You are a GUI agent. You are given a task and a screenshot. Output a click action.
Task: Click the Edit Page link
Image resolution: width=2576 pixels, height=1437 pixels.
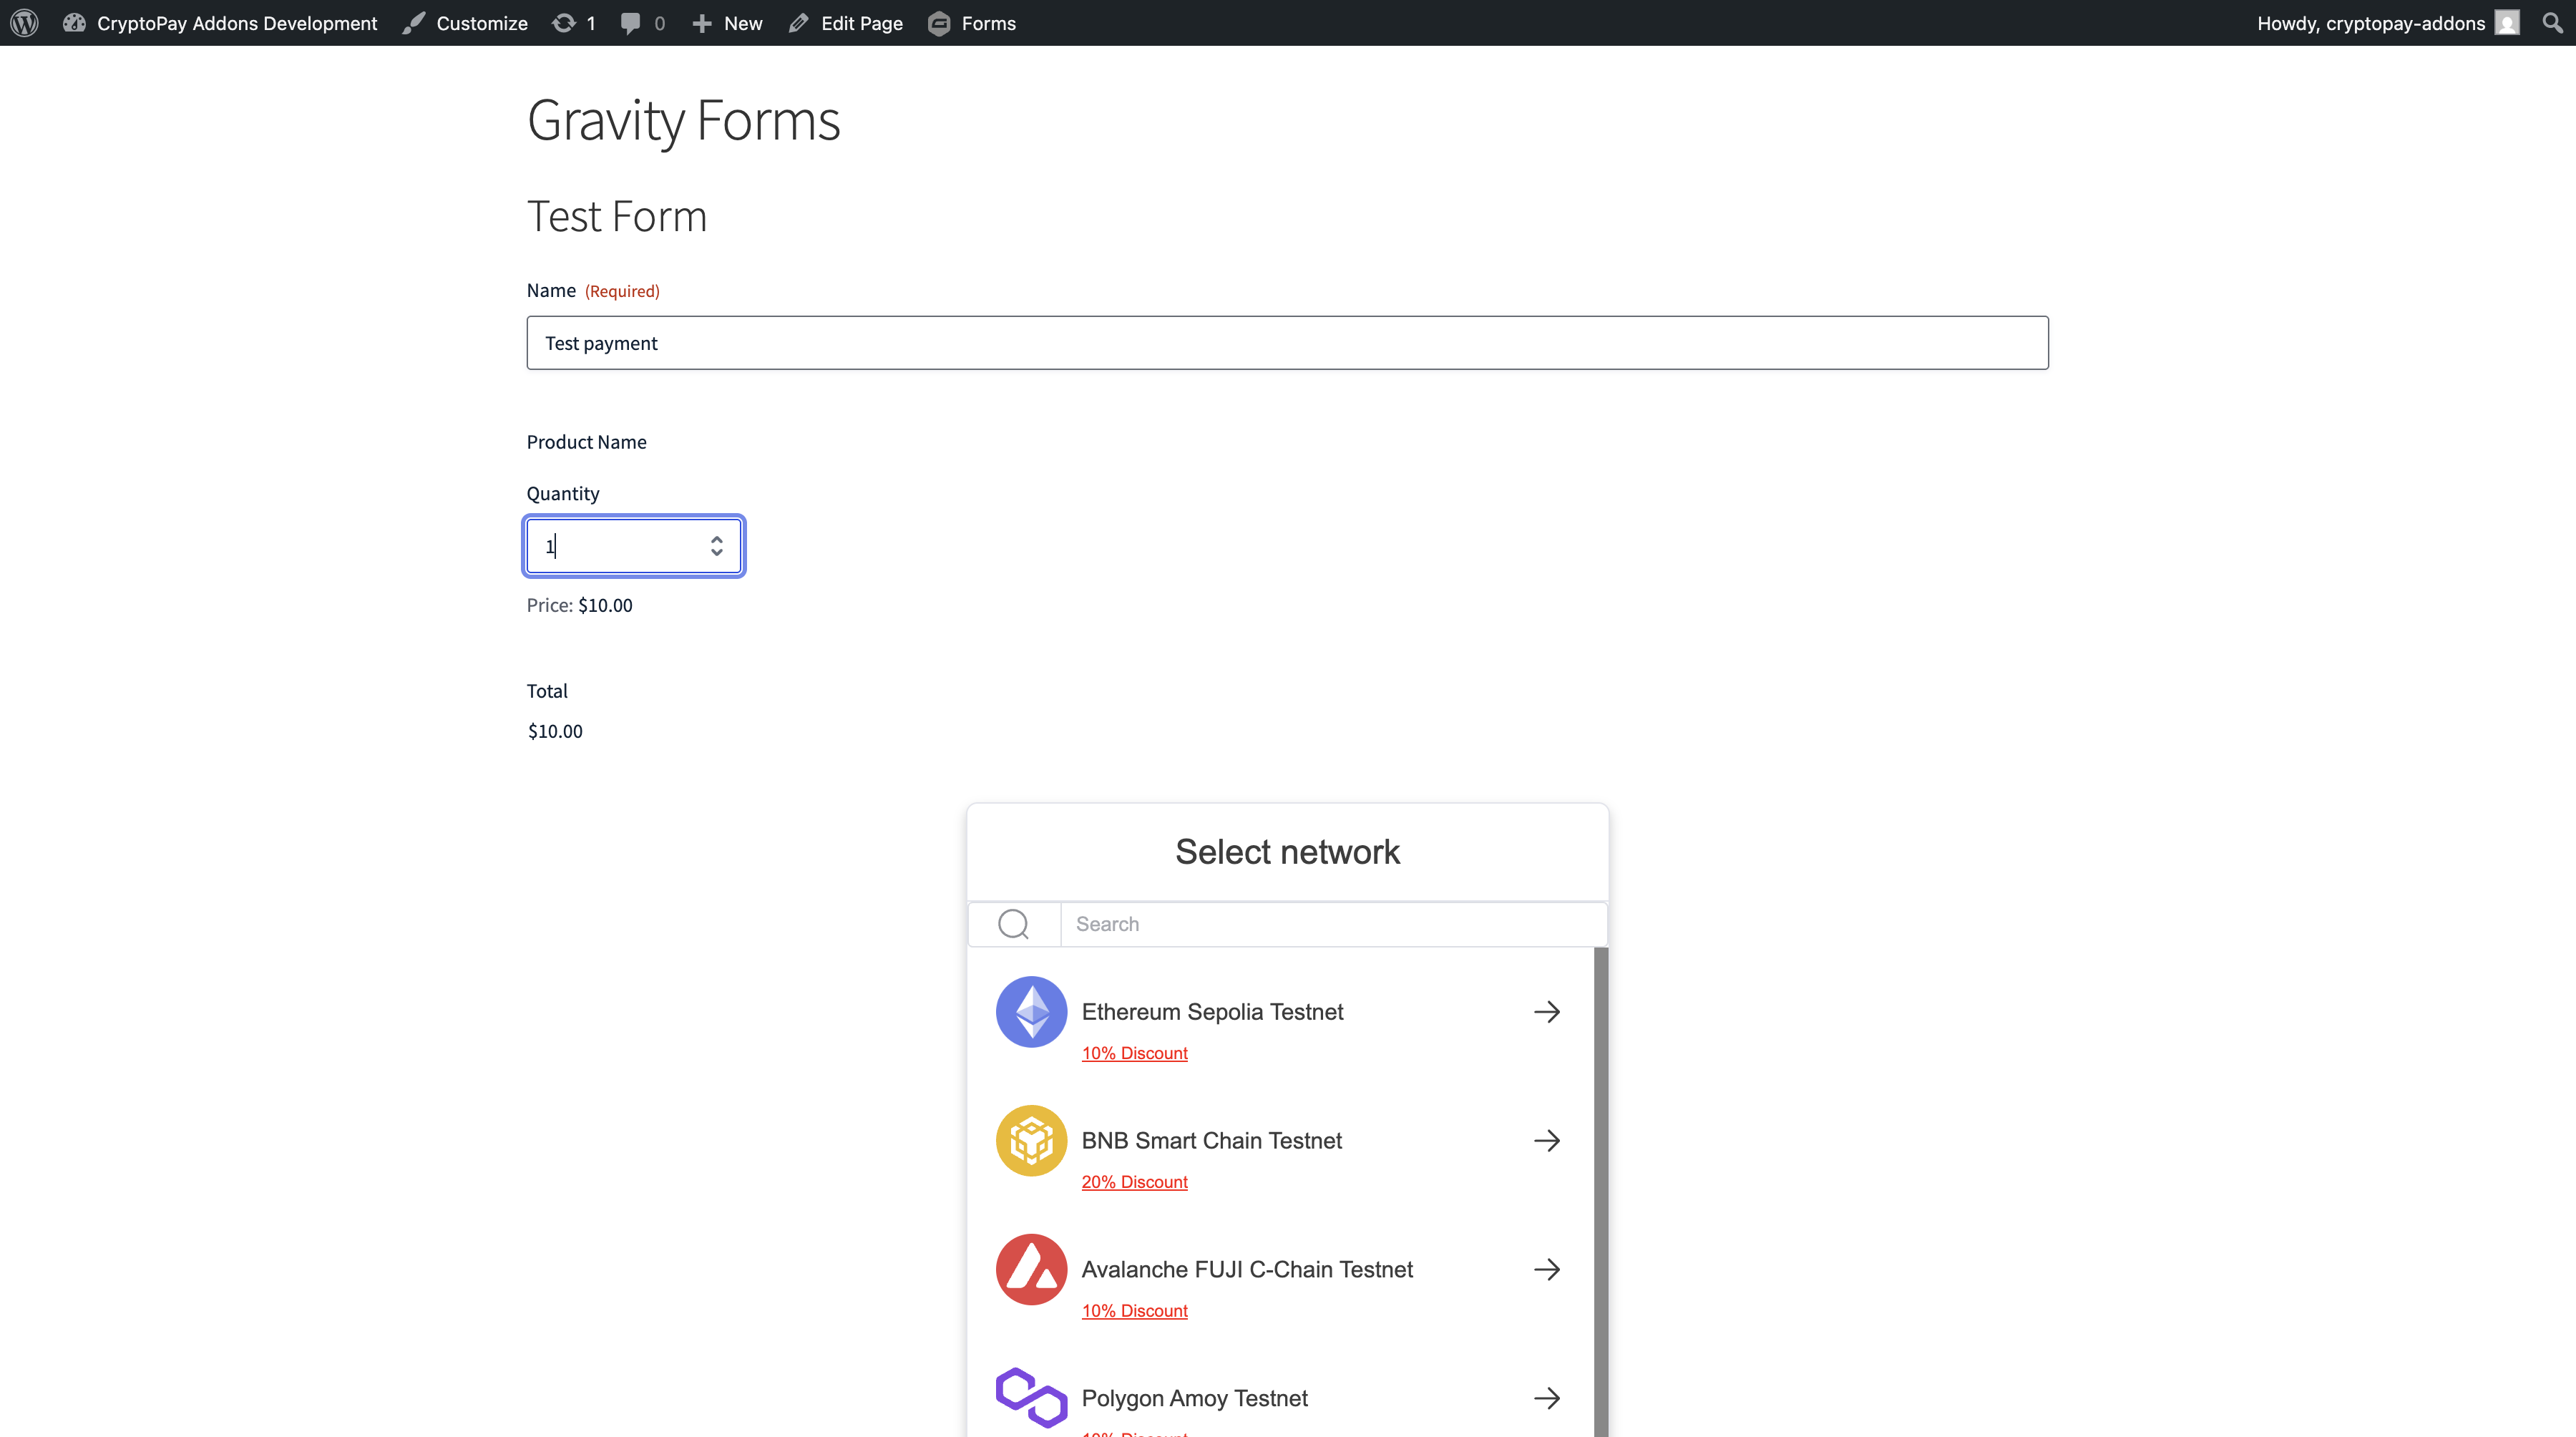pyautogui.click(x=846, y=23)
